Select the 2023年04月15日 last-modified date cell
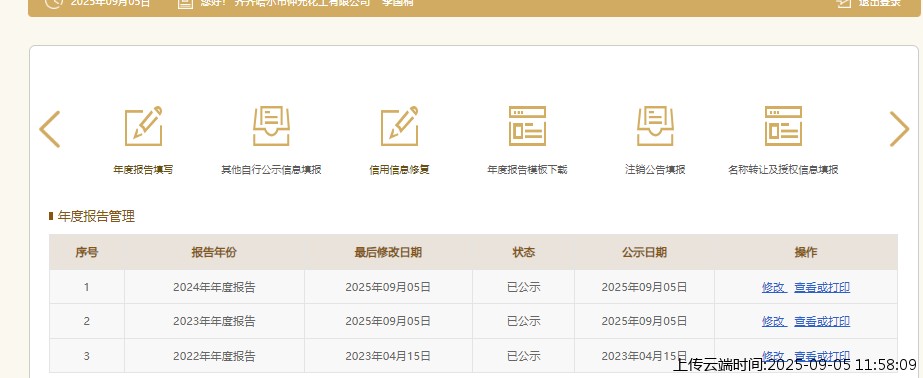The height and width of the screenshot is (378, 923). [388, 356]
